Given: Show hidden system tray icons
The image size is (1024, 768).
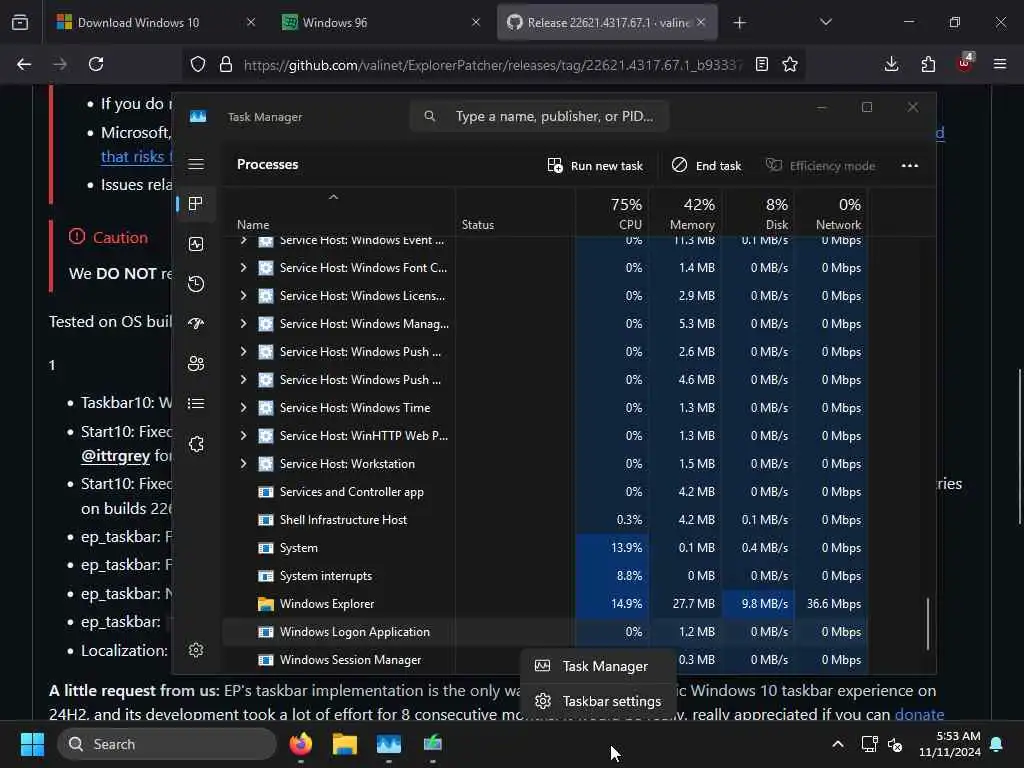Looking at the screenshot, I should pyautogui.click(x=837, y=744).
